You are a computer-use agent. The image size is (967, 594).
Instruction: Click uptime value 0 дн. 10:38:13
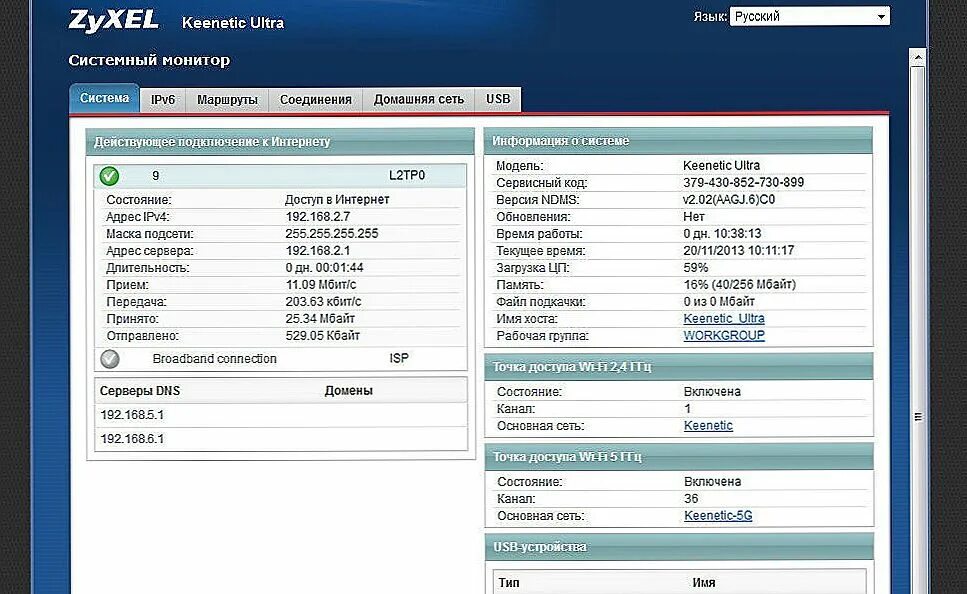(722, 233)
